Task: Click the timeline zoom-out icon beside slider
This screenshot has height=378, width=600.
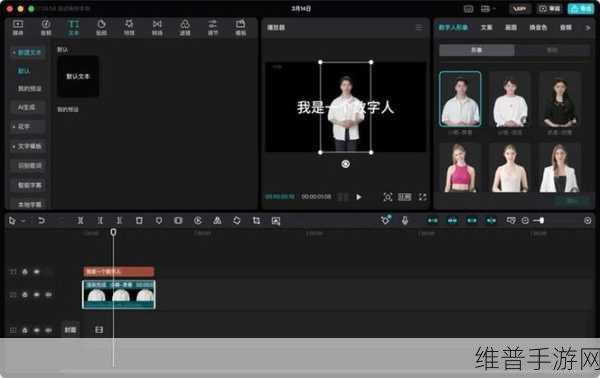Action: coord(525,220)
